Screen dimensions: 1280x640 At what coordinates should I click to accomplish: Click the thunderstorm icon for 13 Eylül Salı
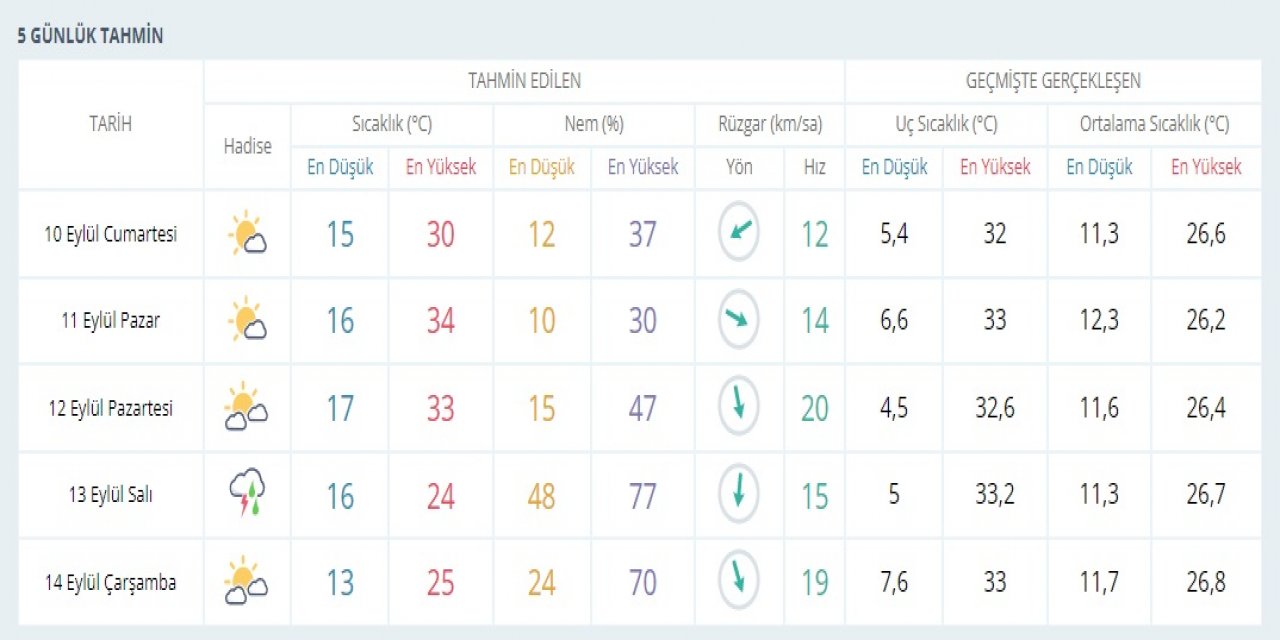[x=246, y=495]
